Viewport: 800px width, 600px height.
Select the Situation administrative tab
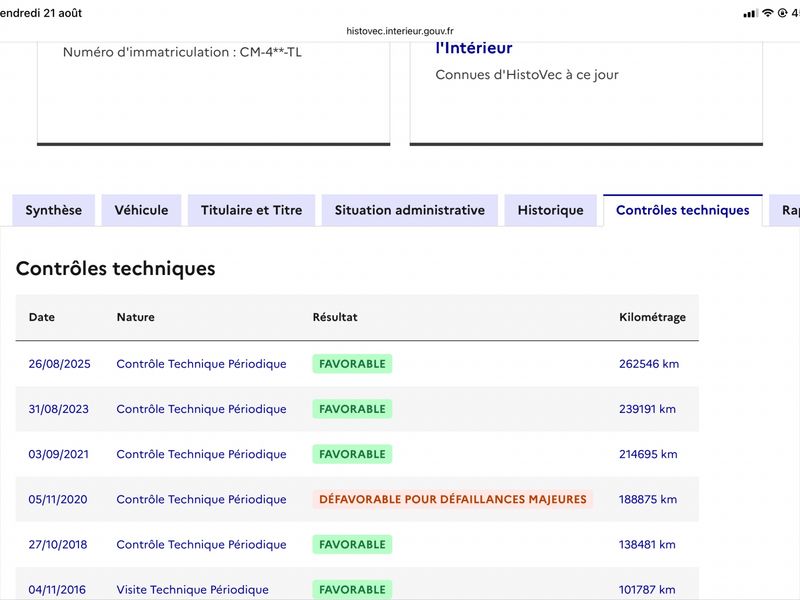pyautogui.click(x=410, y=210)
